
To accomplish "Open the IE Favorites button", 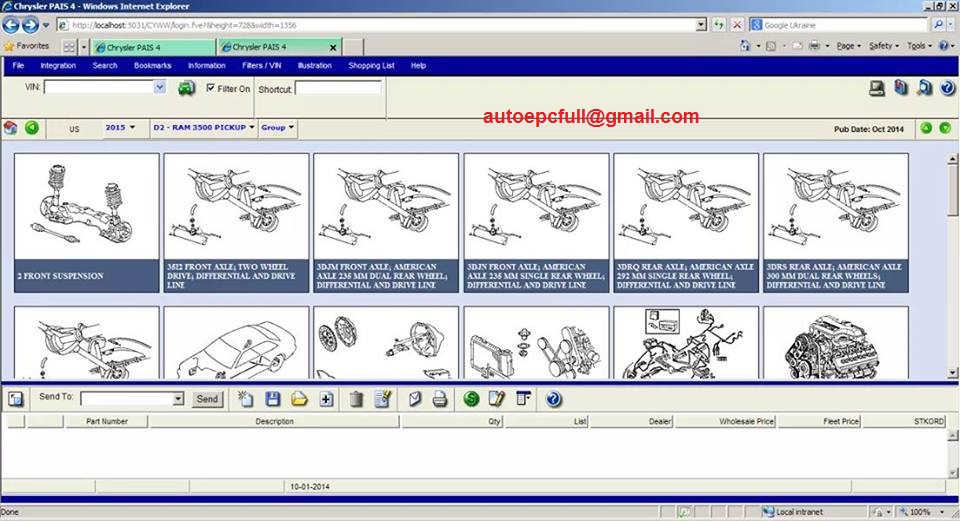I will click(26, 46).
